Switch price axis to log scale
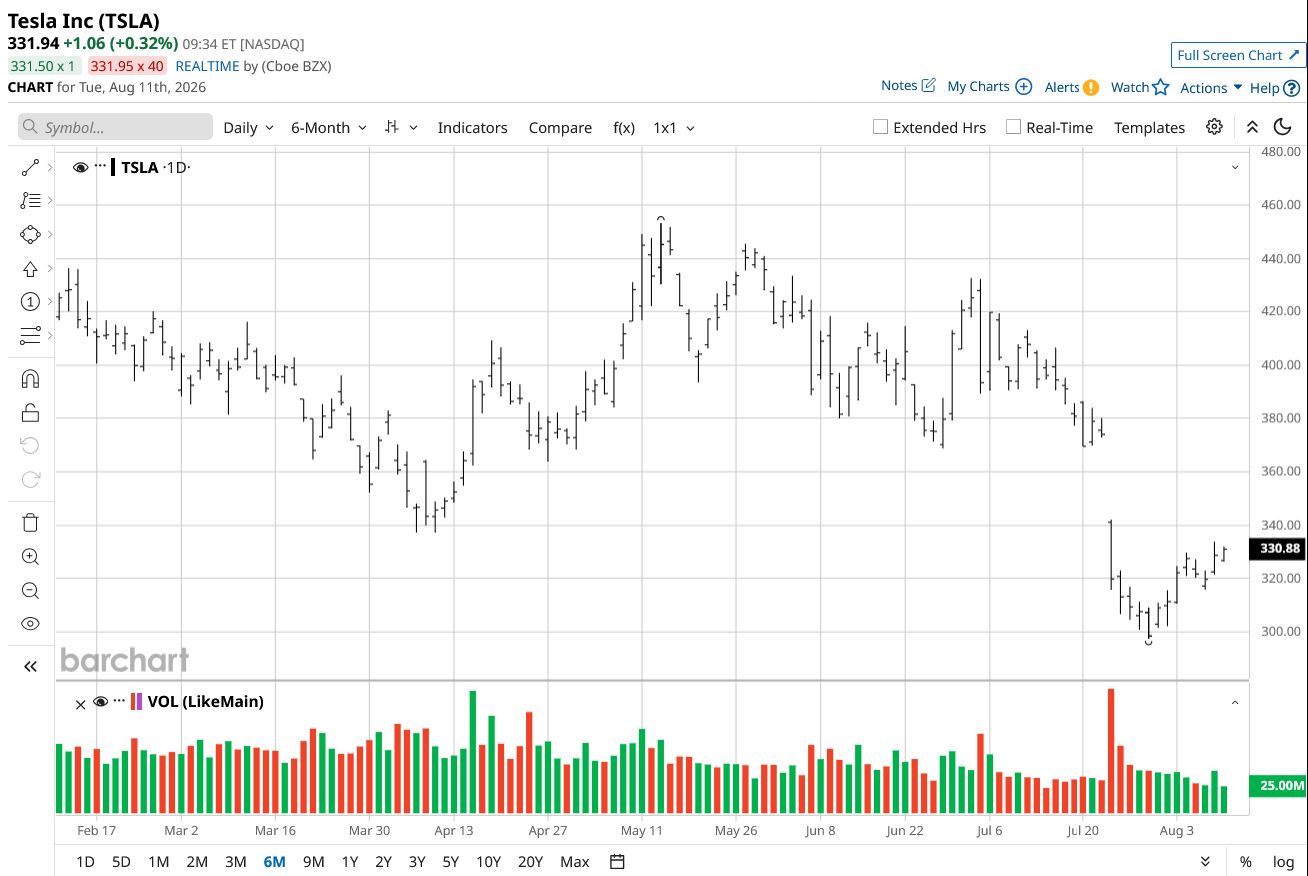1308x876 pixels. coord(1283,862)
